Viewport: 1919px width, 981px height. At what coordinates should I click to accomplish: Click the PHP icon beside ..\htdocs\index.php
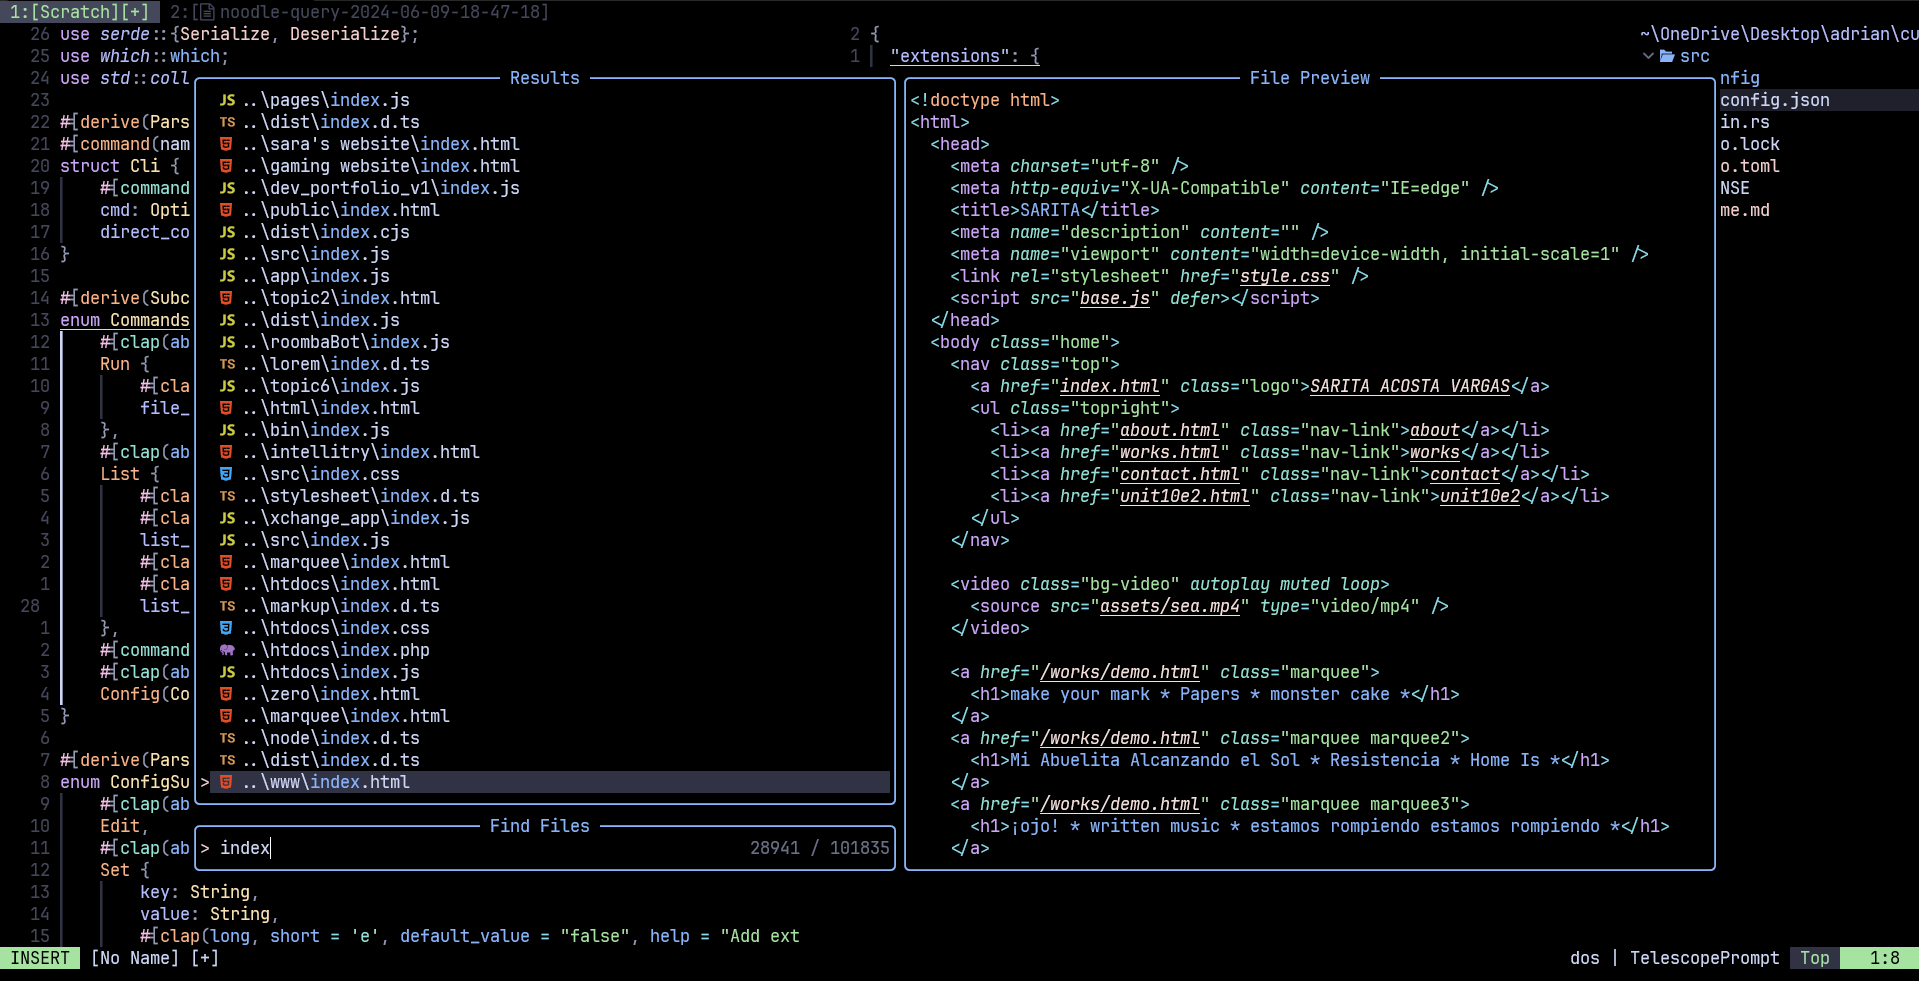[227, 650]
